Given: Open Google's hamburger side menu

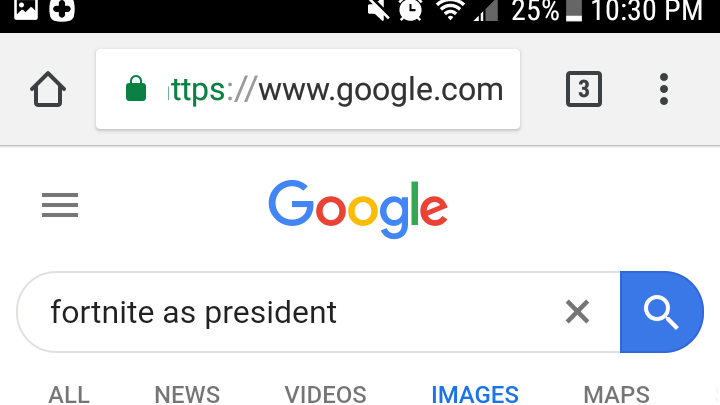Looking at the screenshot, I should coord(60,205).
